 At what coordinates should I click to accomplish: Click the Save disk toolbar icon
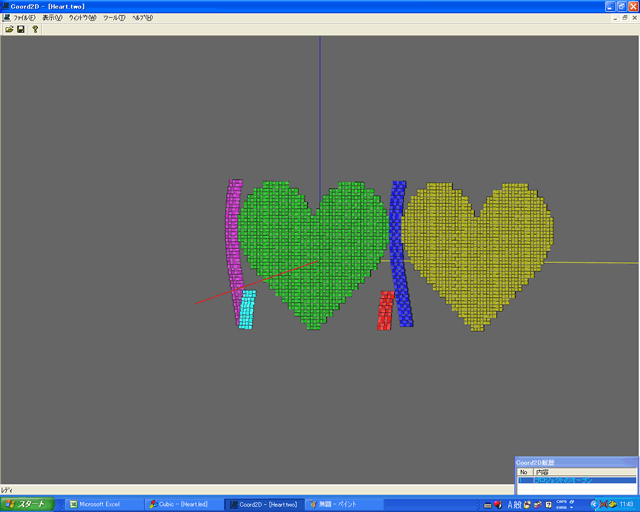click(x=21, y=29)
